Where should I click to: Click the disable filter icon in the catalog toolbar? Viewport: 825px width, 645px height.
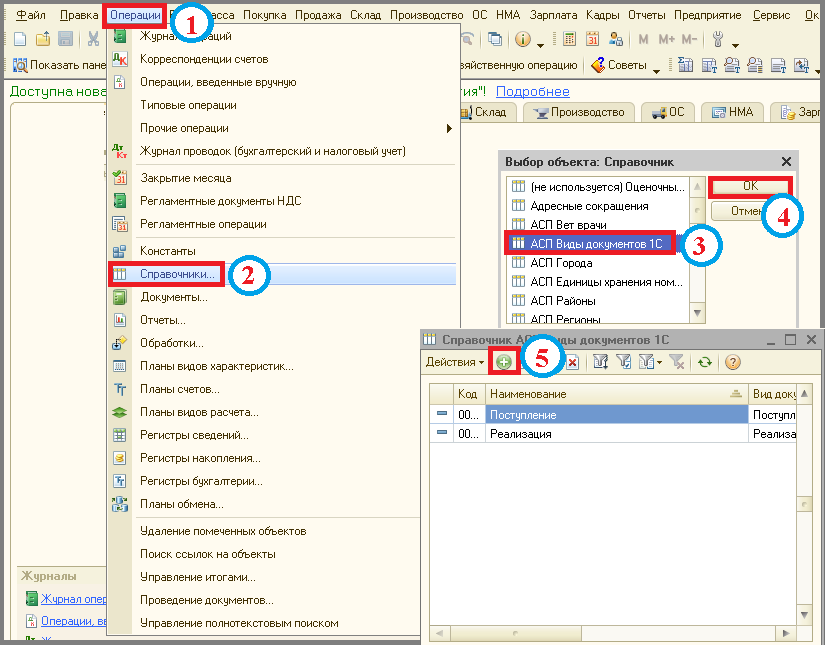click(x=677, y=362)
